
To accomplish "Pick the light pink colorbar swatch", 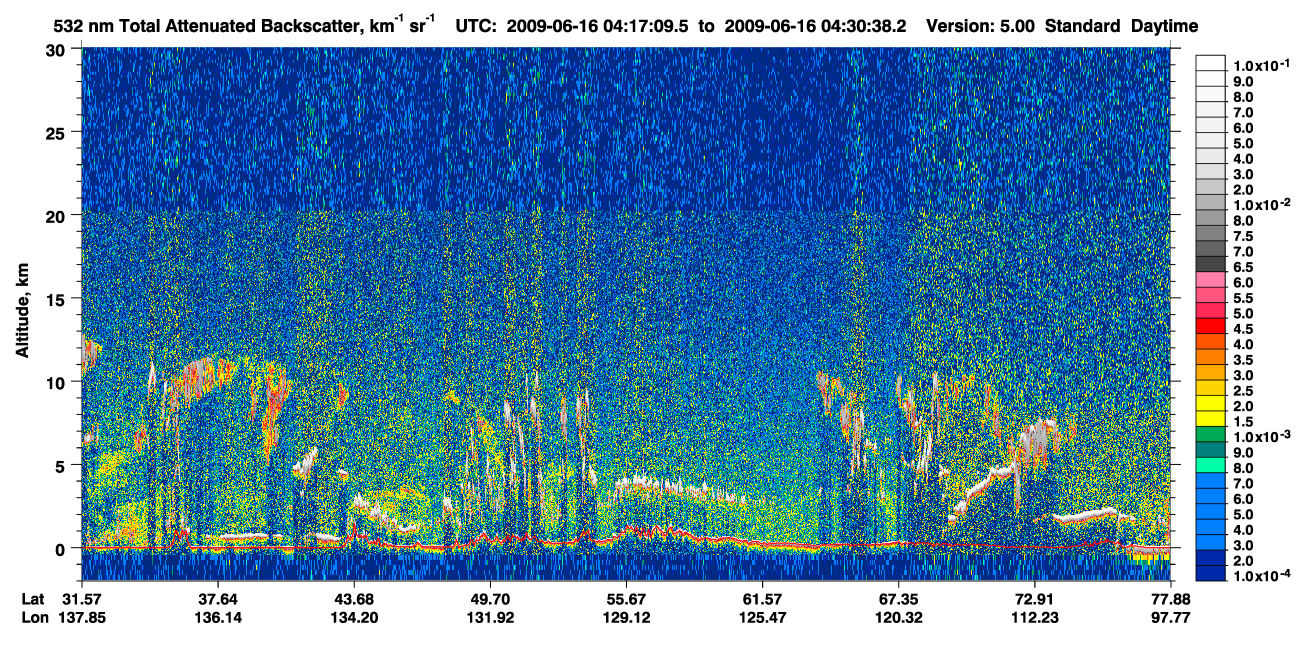I will click(x=1211, y=280).
